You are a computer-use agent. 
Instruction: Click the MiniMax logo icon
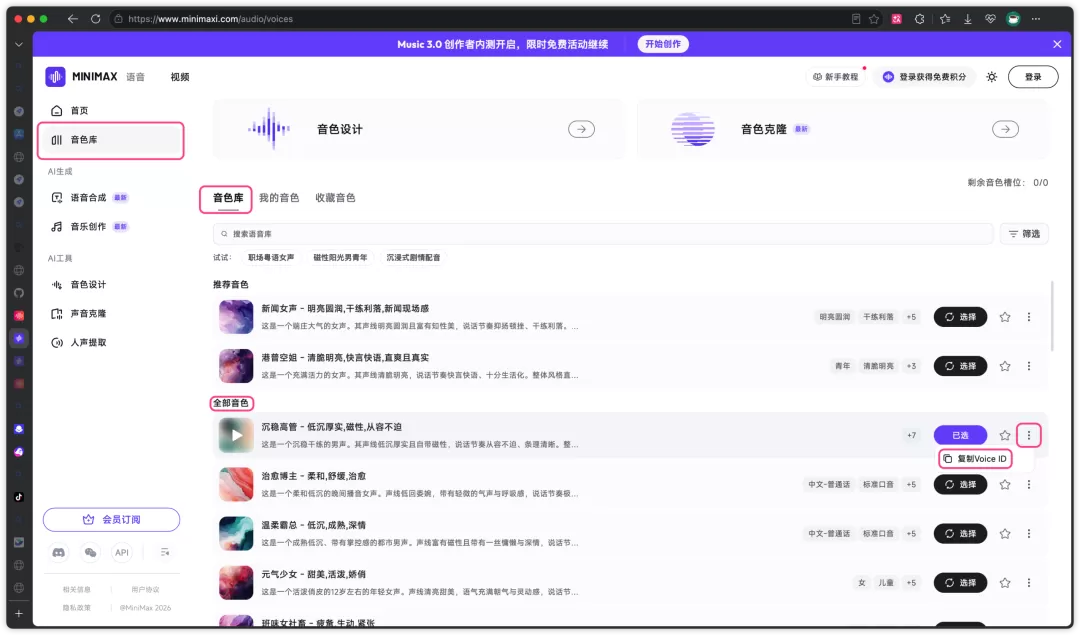point(55,76)
